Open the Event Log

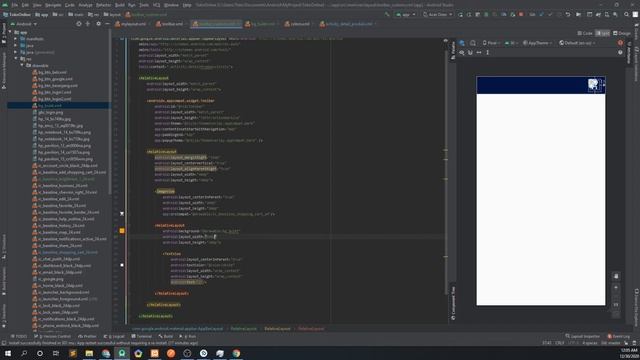pyautogui.click(x=619, y=336)
